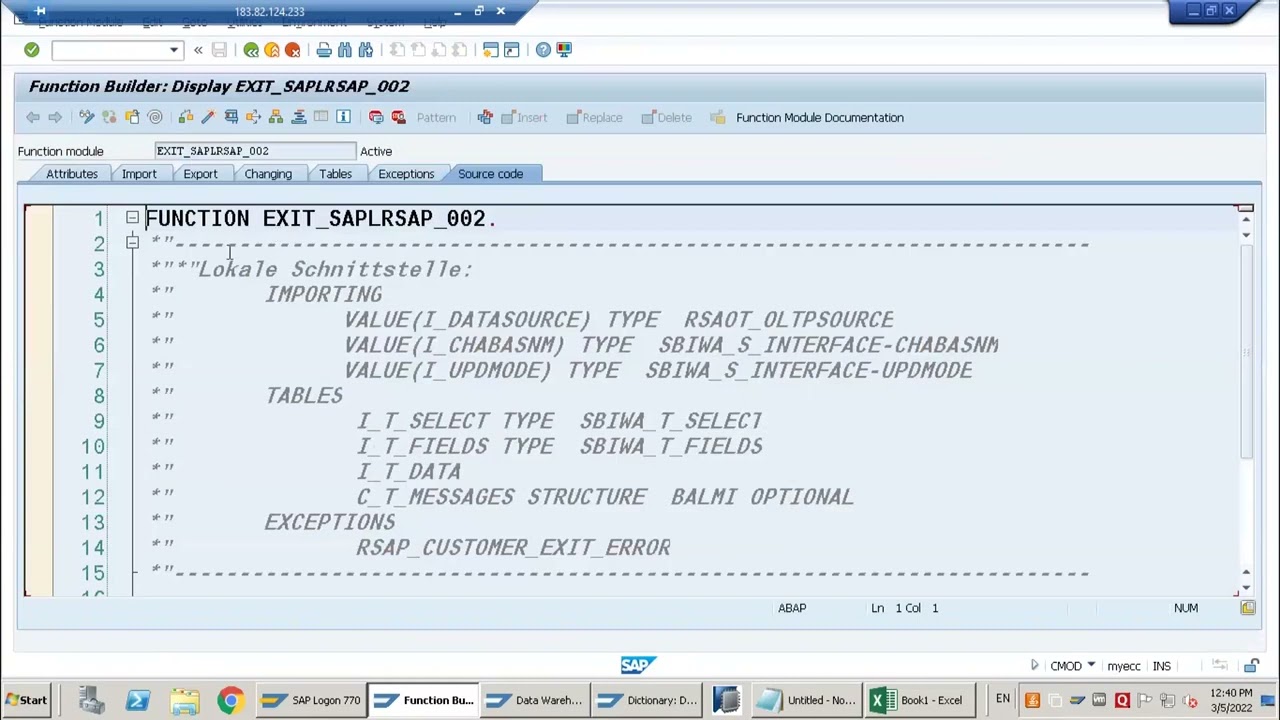Click code line 'FUNCTION EXIT_SAPLRSAP_002.'

321,219
